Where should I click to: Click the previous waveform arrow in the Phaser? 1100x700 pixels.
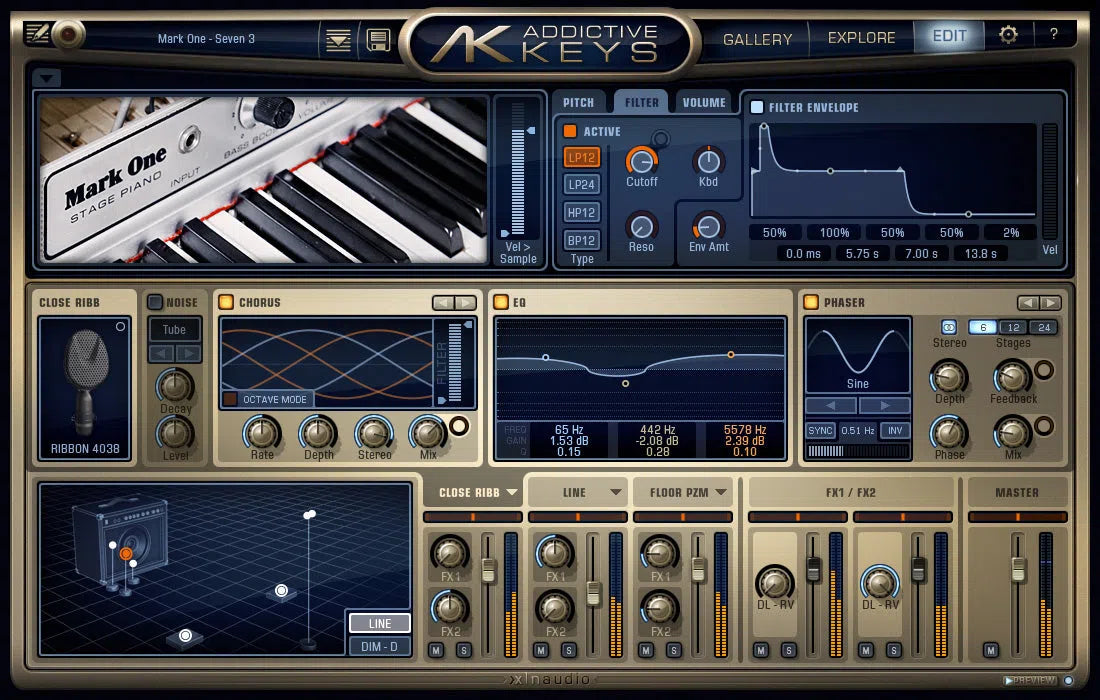click(x=831, y=403)
